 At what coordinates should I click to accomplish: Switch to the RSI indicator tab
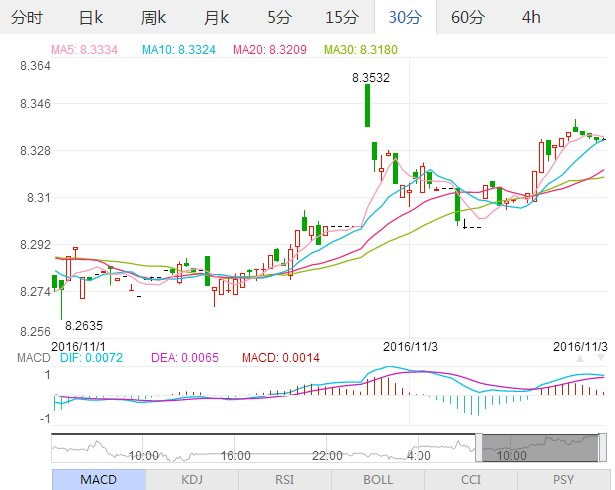pyautogui.click(x=285, y=479)
